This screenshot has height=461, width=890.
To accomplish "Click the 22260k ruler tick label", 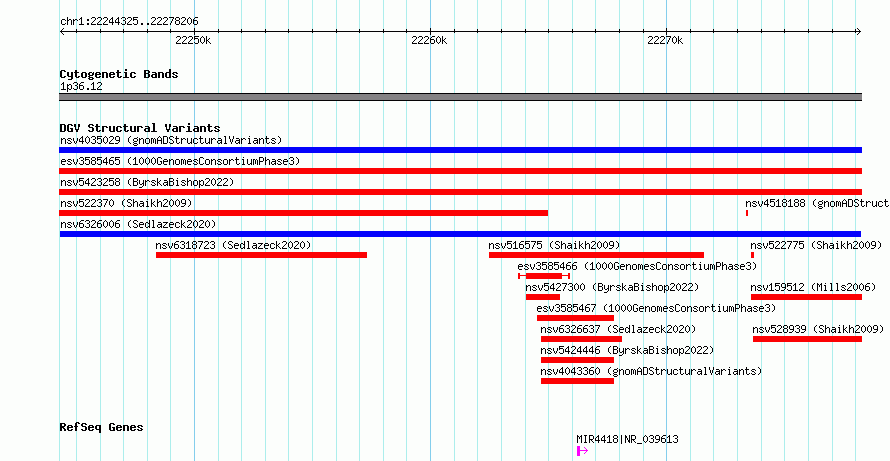I will pos(429,40).
